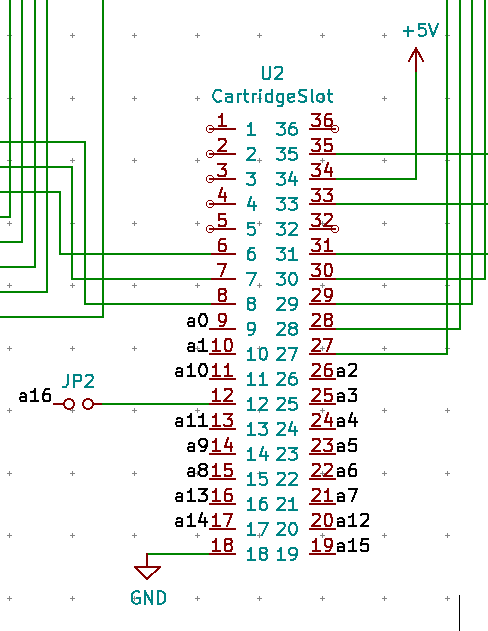Click the GND text label
This screenshot has width=488, height=631.
click(x=148, y=598)
